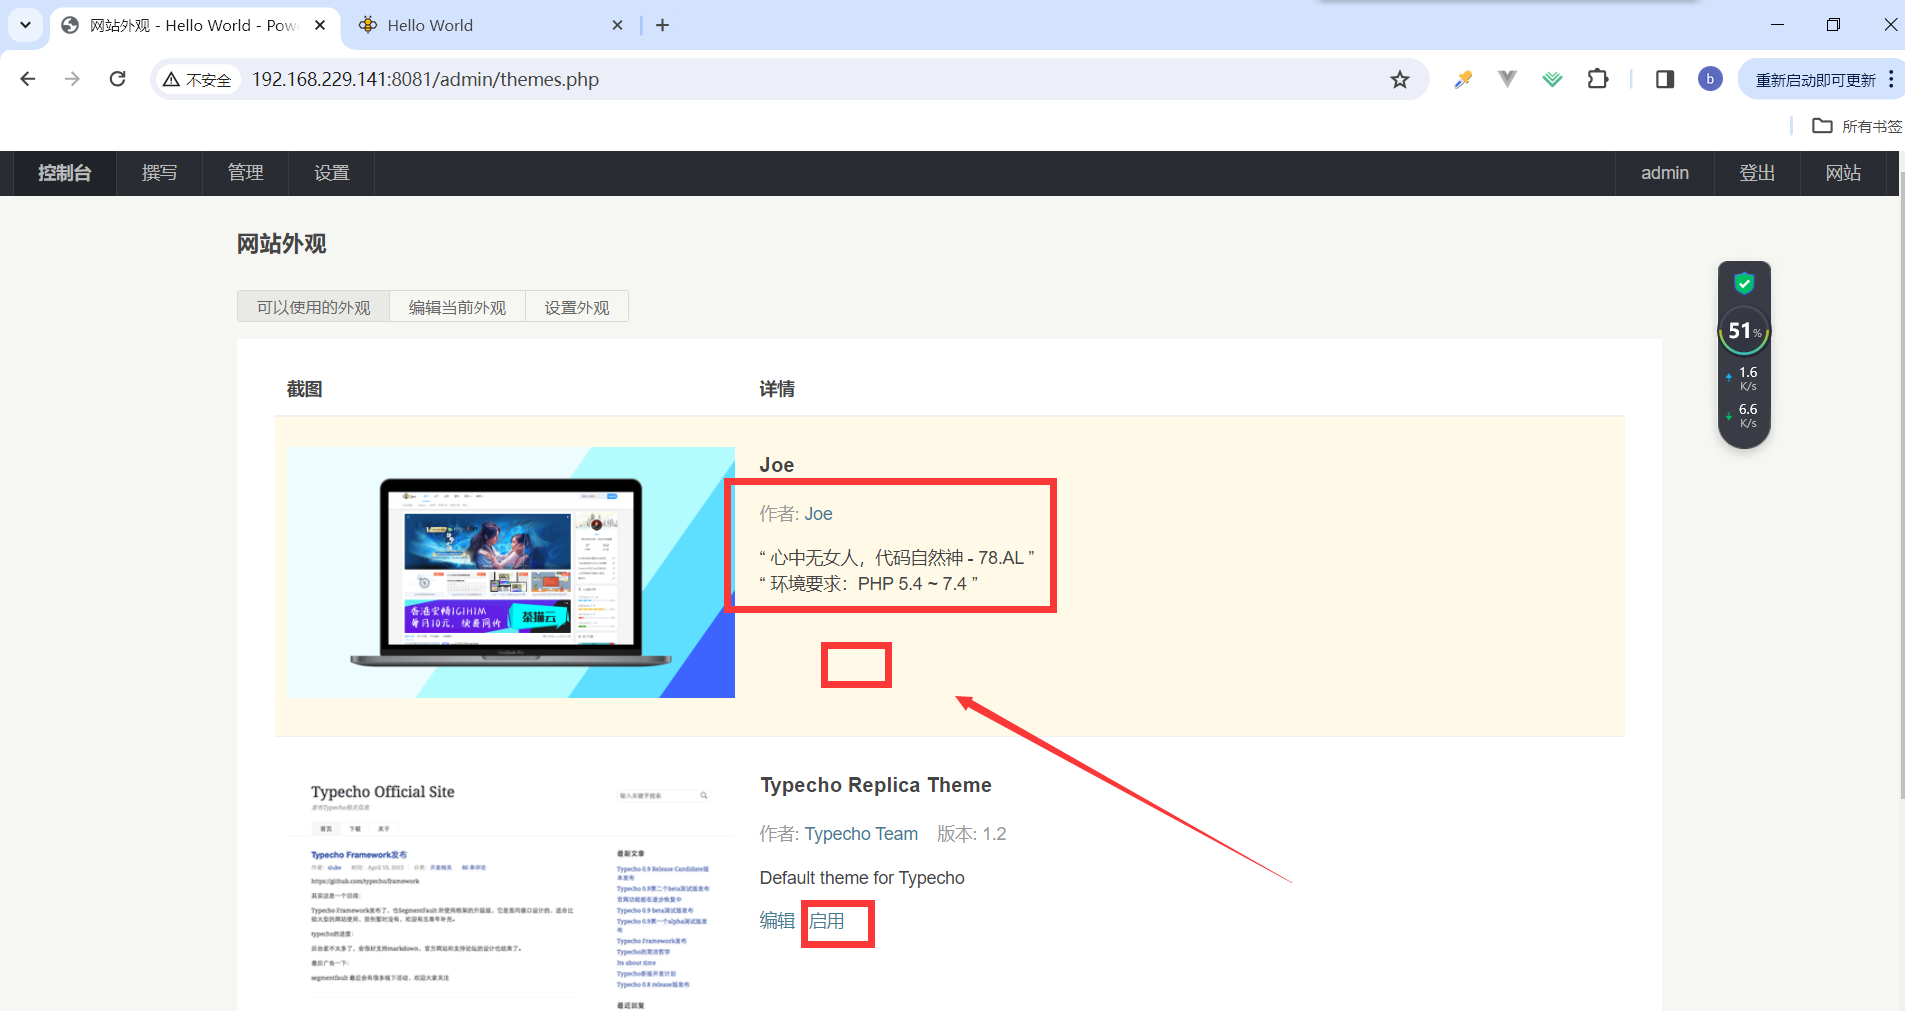Focus the address bar URL

[425, 79]
